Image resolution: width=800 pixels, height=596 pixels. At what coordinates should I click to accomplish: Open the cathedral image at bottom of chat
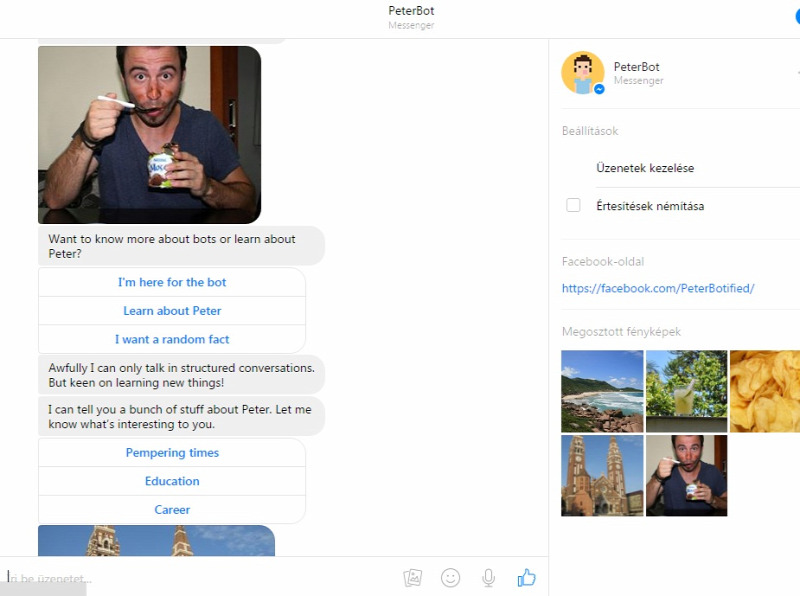156,541
